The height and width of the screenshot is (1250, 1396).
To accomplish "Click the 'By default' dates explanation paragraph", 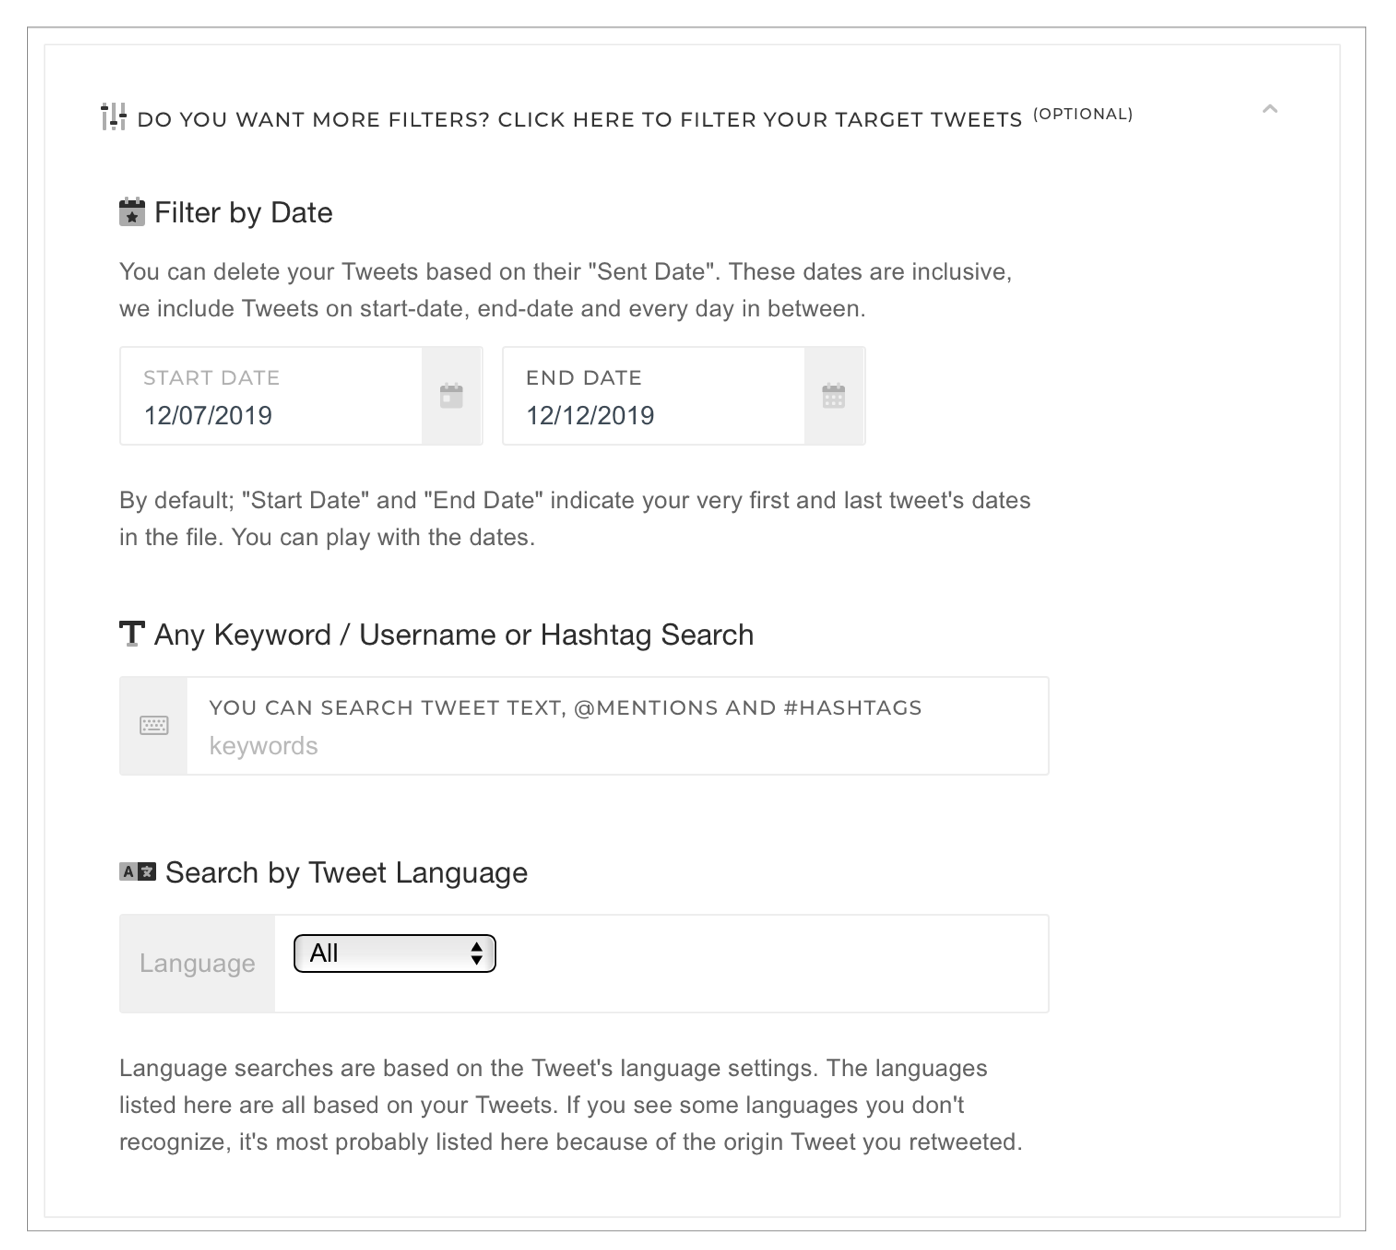I will pos(574,519).
